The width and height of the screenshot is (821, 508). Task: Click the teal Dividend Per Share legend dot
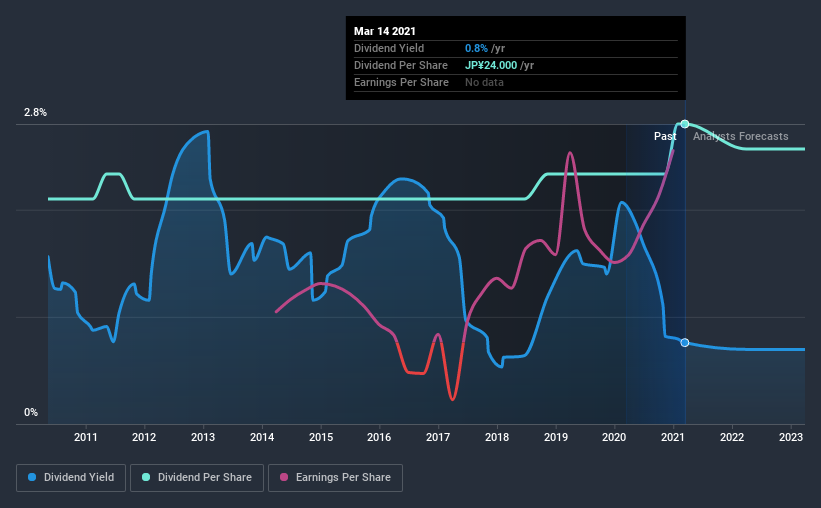tap(146, 477)
